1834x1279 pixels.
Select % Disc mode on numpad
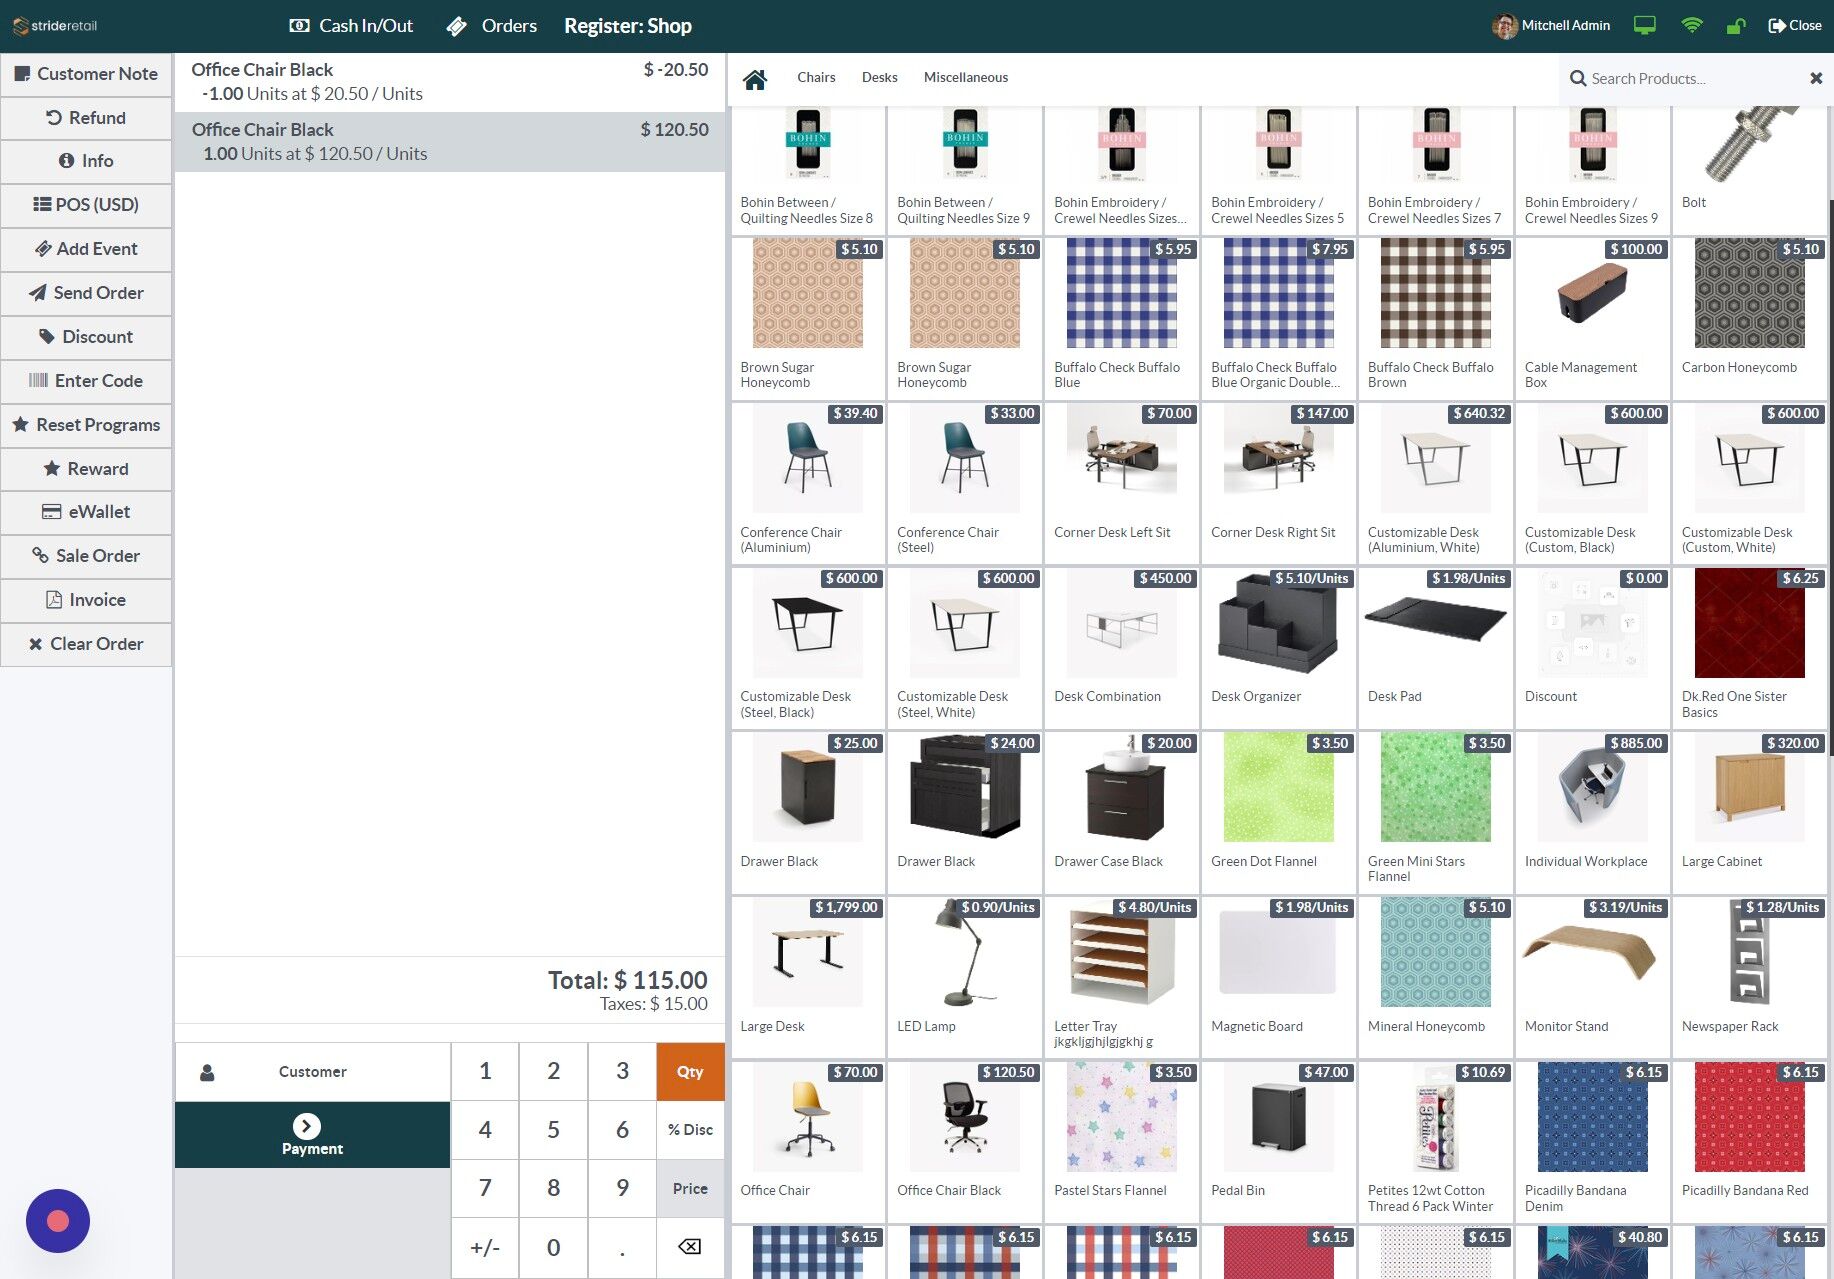(690, 1130)
